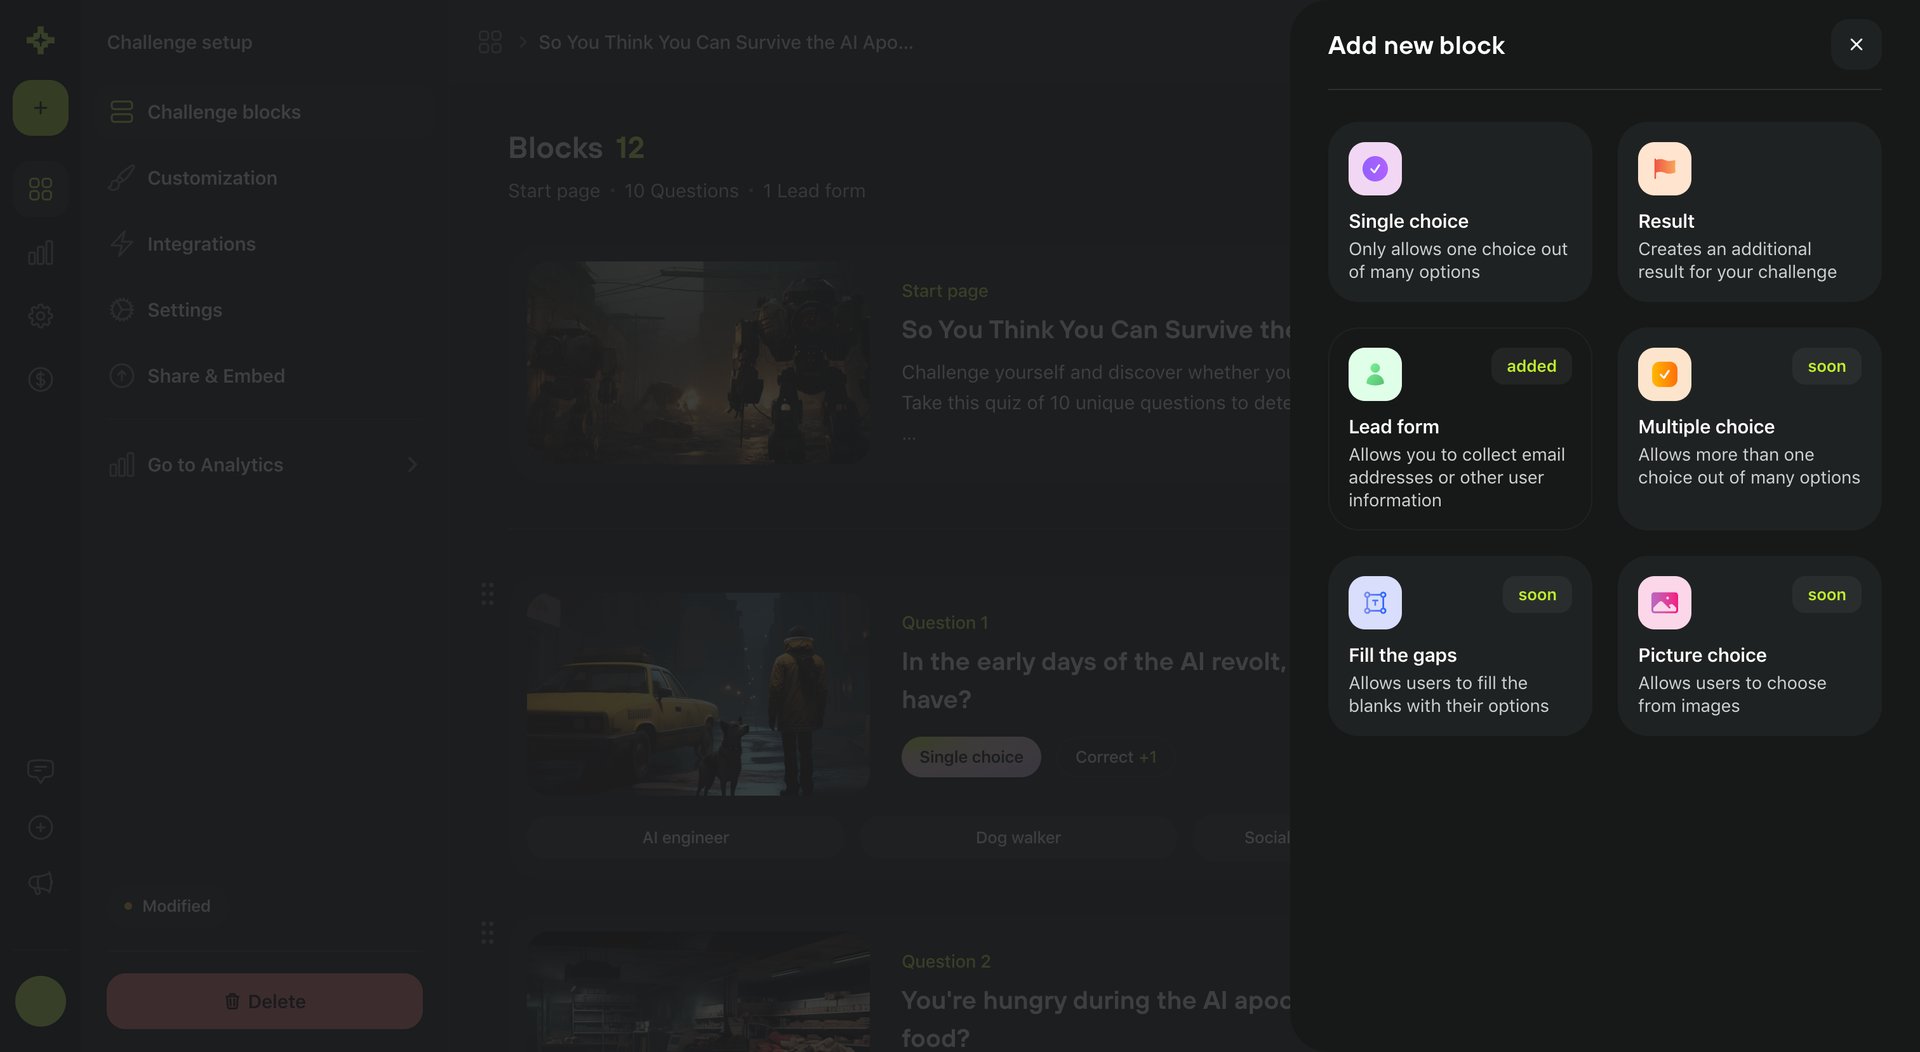Open billing via the dollar sign icon
This screenshot has height=1052, width=1920.
40,379
